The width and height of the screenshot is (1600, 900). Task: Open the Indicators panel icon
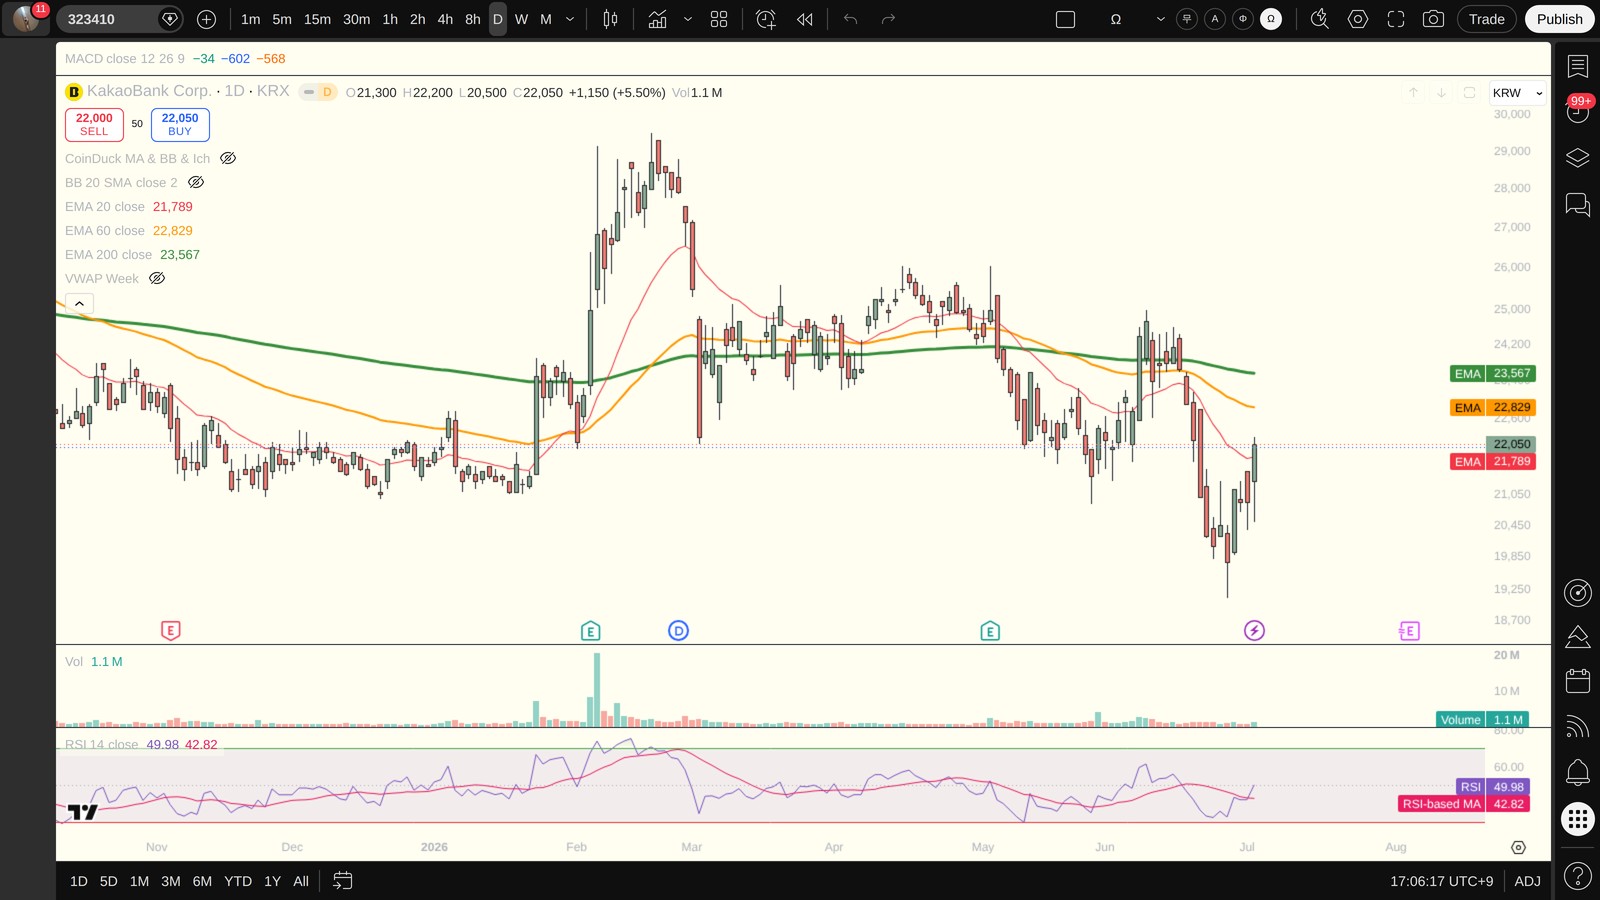click(657, 19)
